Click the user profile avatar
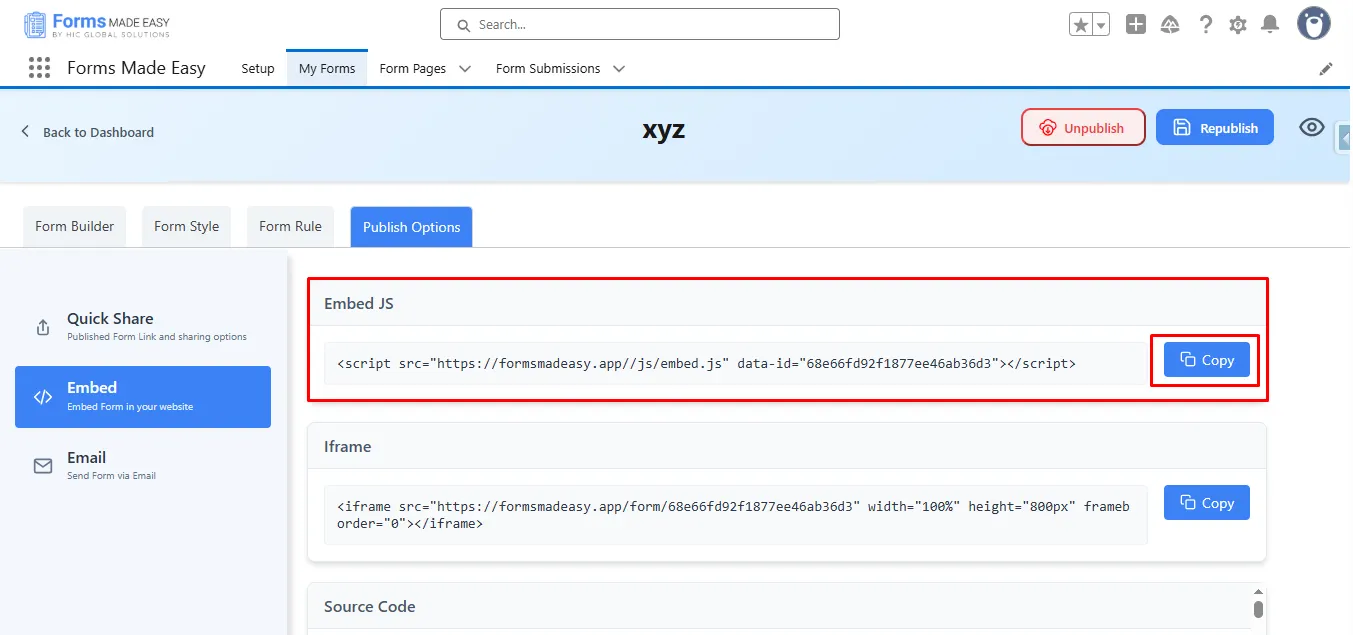The width and height of the screenshot is (1353, 635). tap(1313, 24)
